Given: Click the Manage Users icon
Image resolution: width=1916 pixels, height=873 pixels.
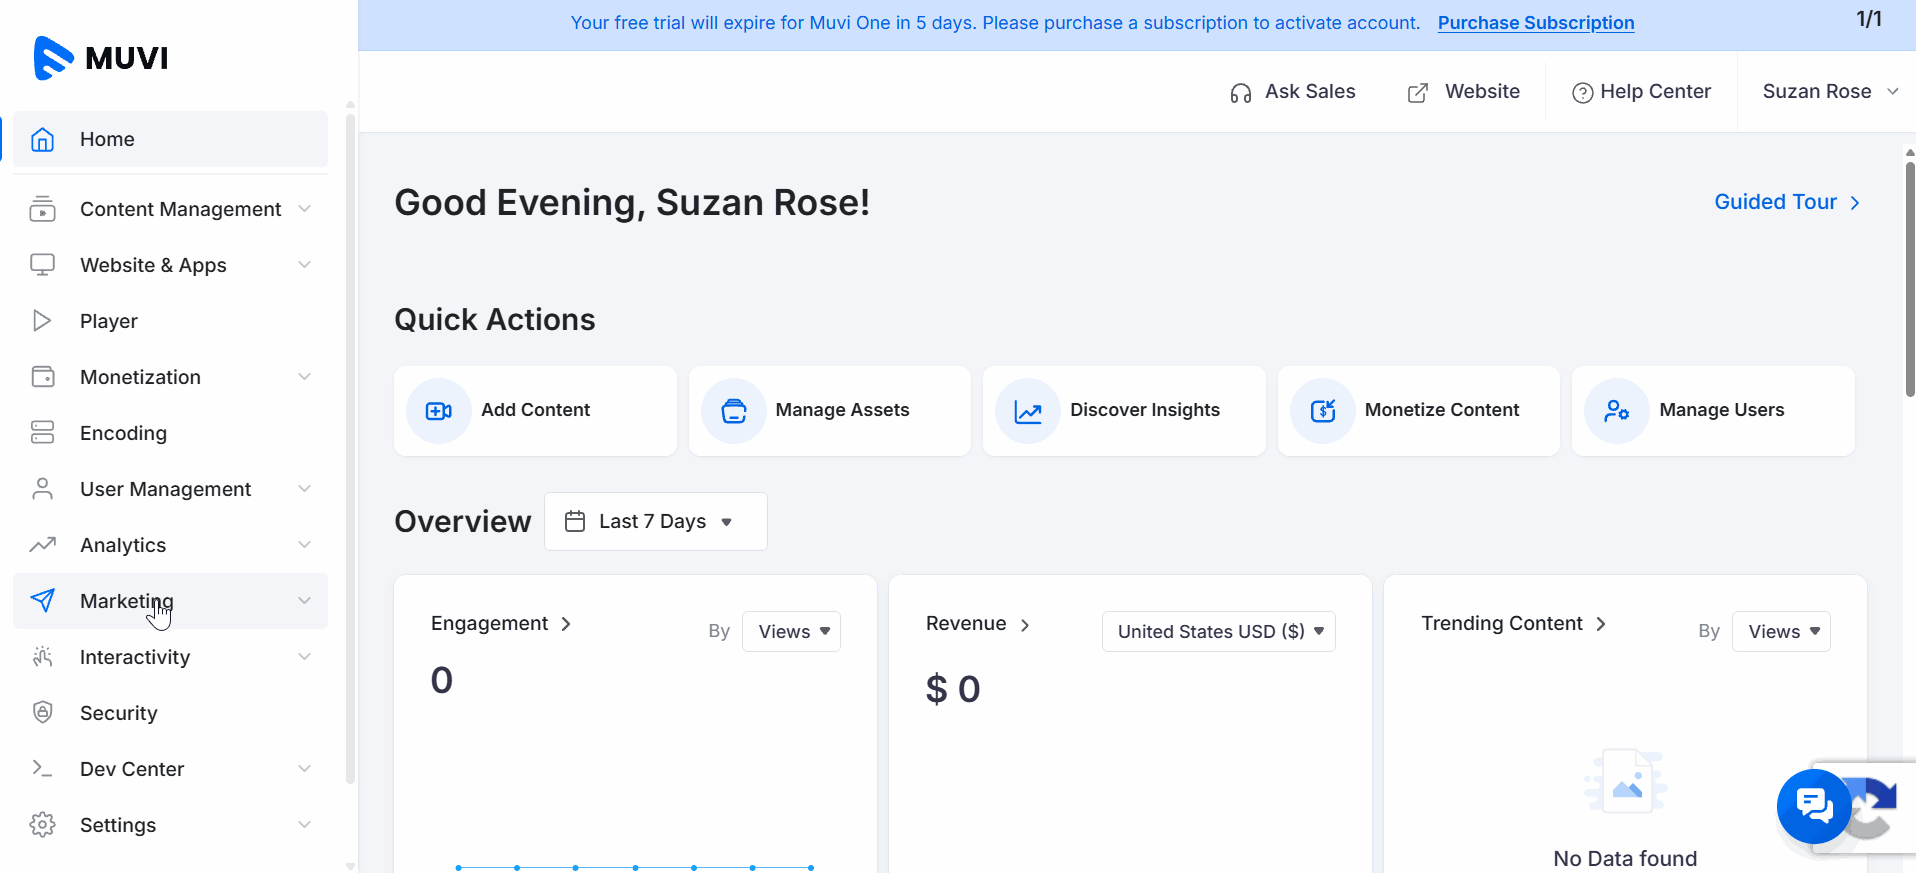Looking at the screenshot, I should (1617, 411).
